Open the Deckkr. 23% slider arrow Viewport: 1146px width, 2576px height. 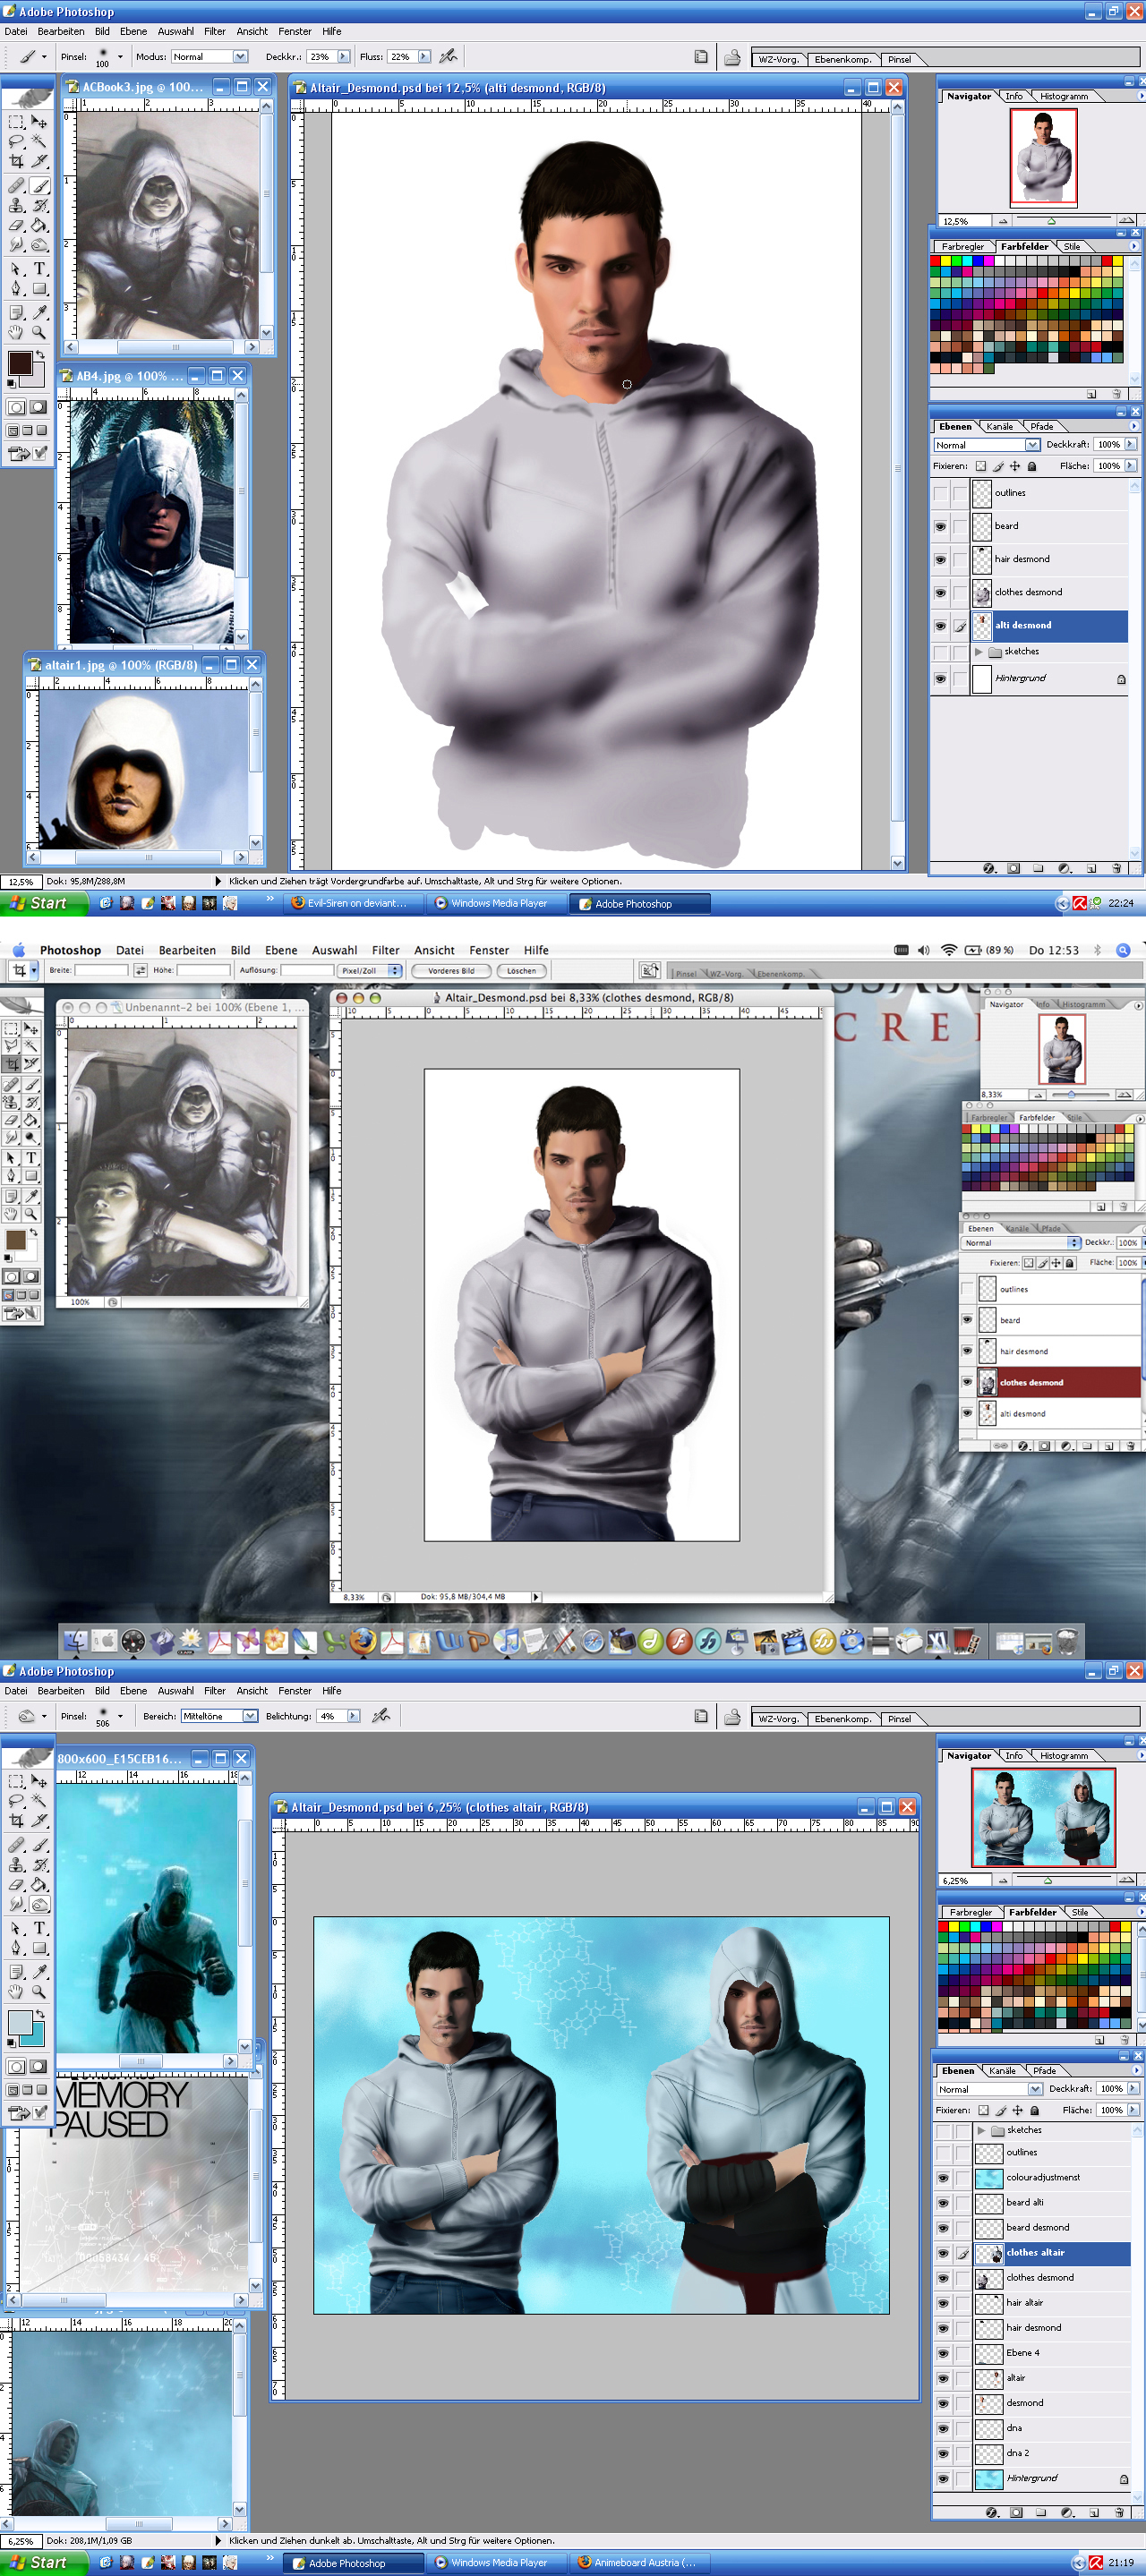pos(343,57)
